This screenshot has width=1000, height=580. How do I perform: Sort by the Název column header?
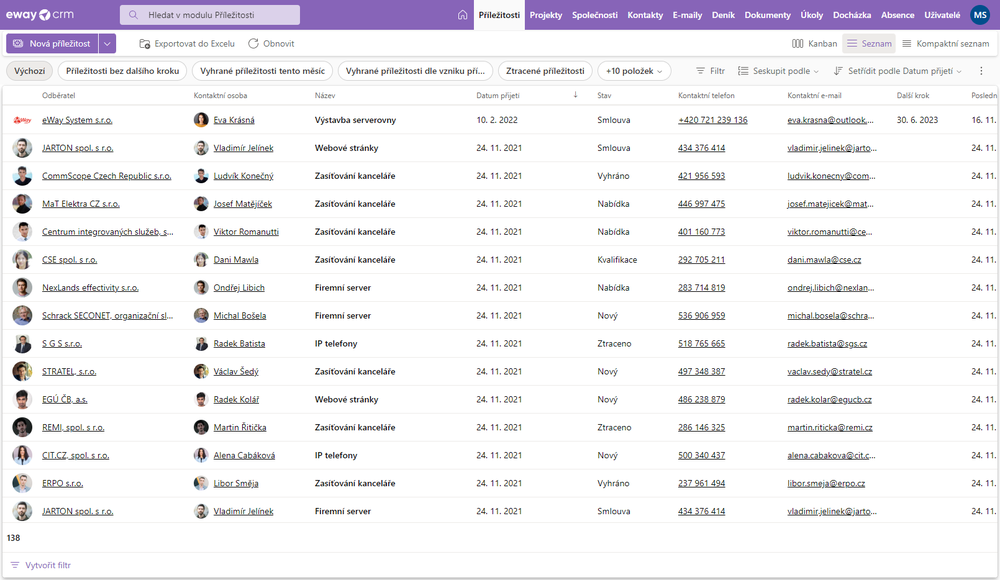325,95
